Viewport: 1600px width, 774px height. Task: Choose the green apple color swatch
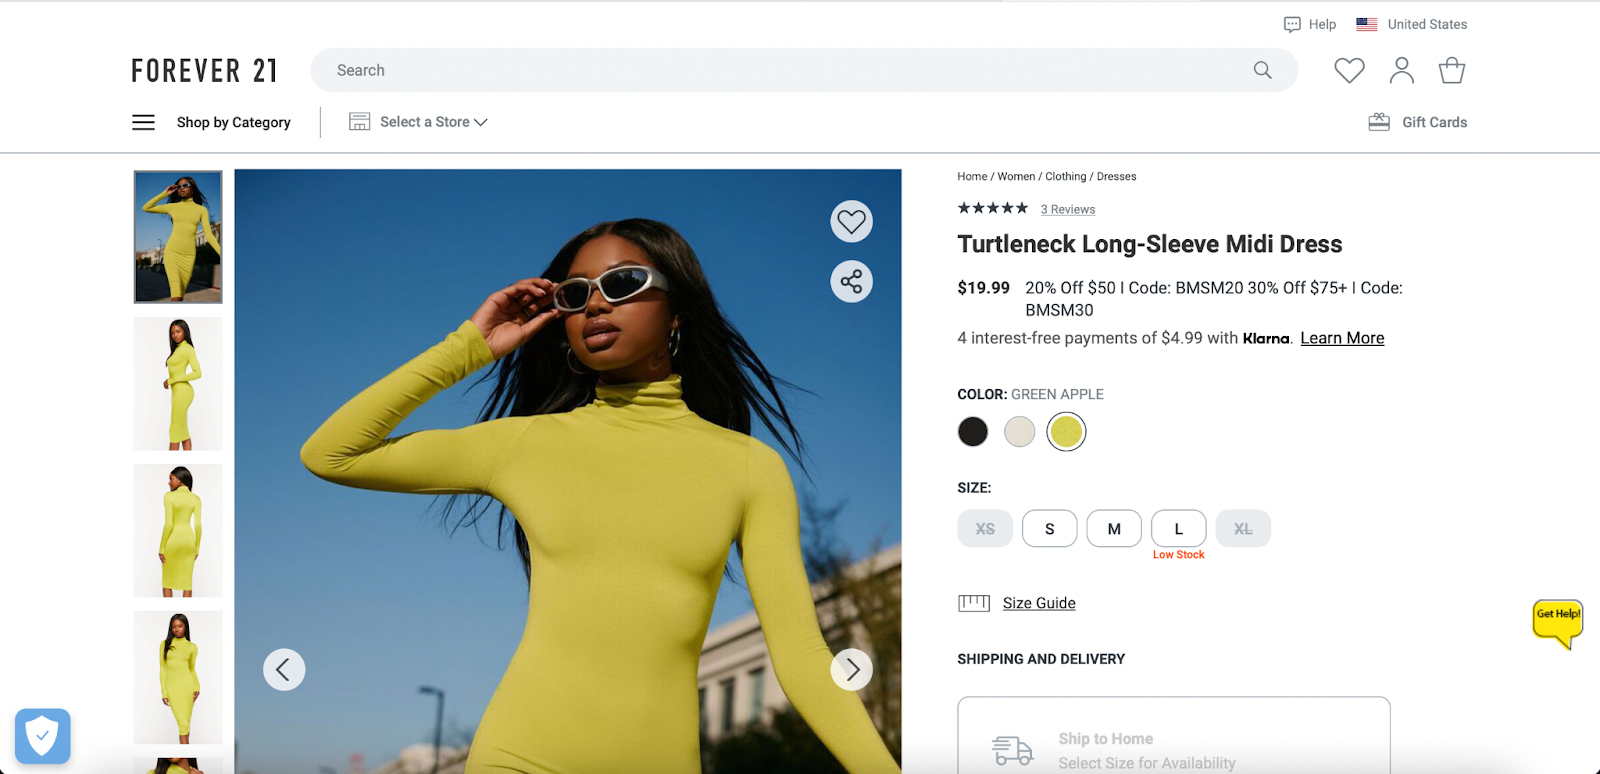(1066, 432)
